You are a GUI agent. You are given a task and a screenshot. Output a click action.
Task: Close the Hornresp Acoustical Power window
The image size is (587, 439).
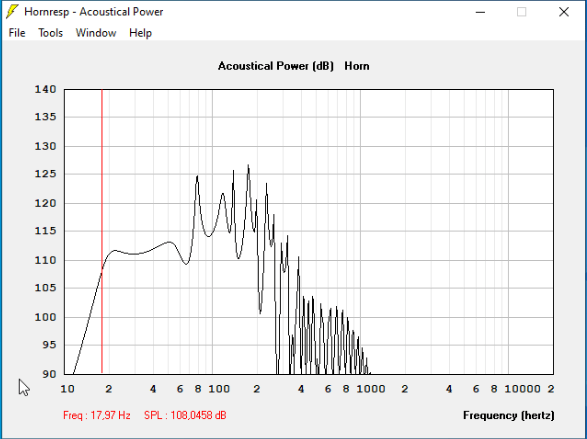(x=564, y=12)
